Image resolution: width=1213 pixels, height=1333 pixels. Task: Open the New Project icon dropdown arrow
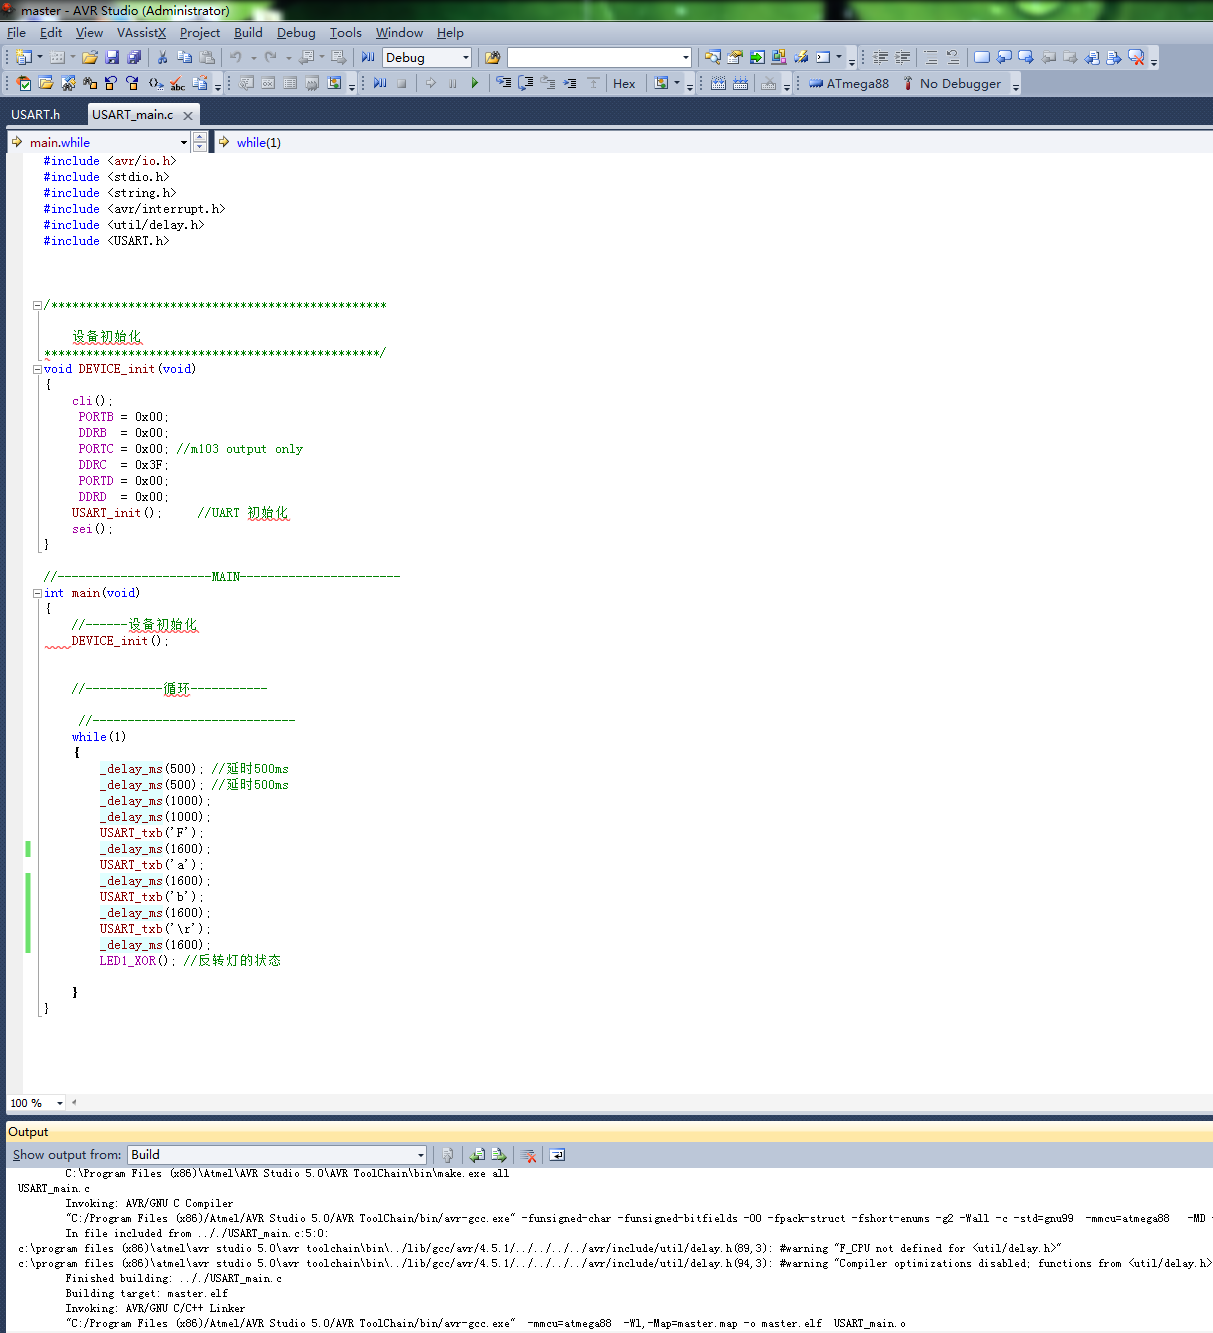point(40,58)
